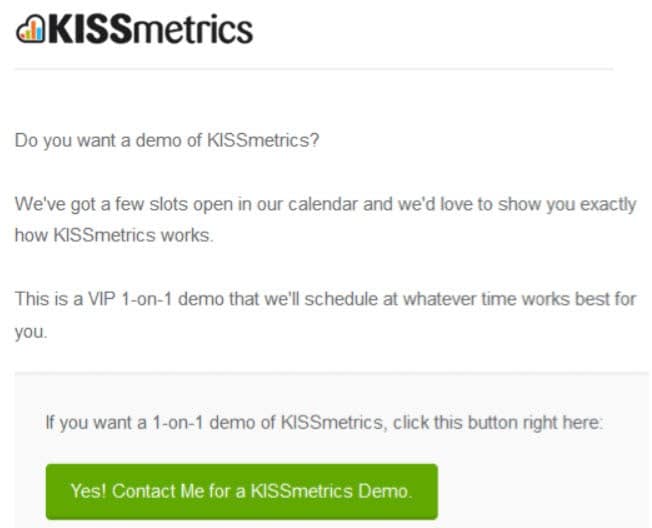652x528 pixels.
Task: Click the horizontal divider under the logo
Action: (x=314, y=69)
